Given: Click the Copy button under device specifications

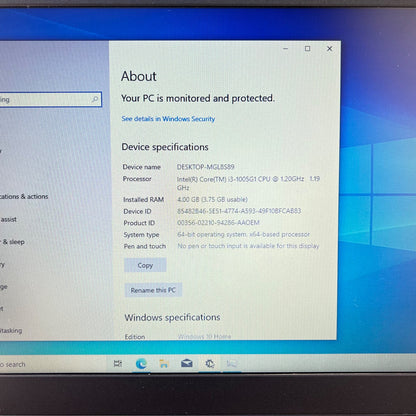Looking at the screenshot, I should tap(145, 265).
